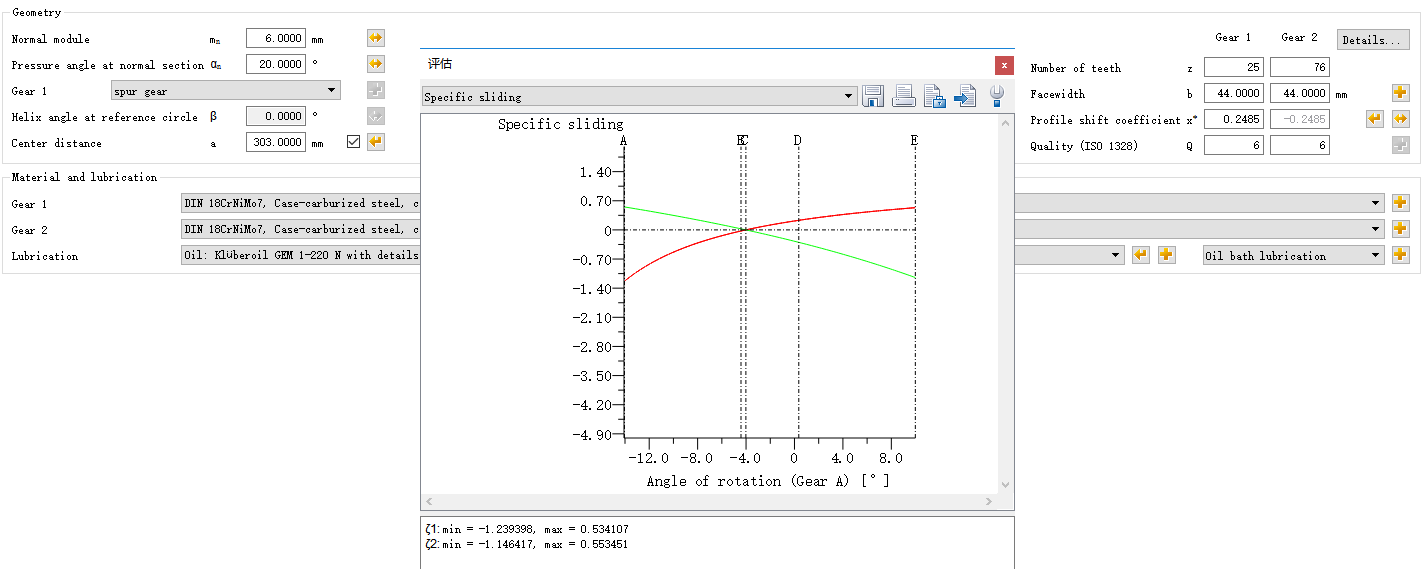Click the Gear 1 facewidth field
1422x569 pixels.
coord(1234,93)
